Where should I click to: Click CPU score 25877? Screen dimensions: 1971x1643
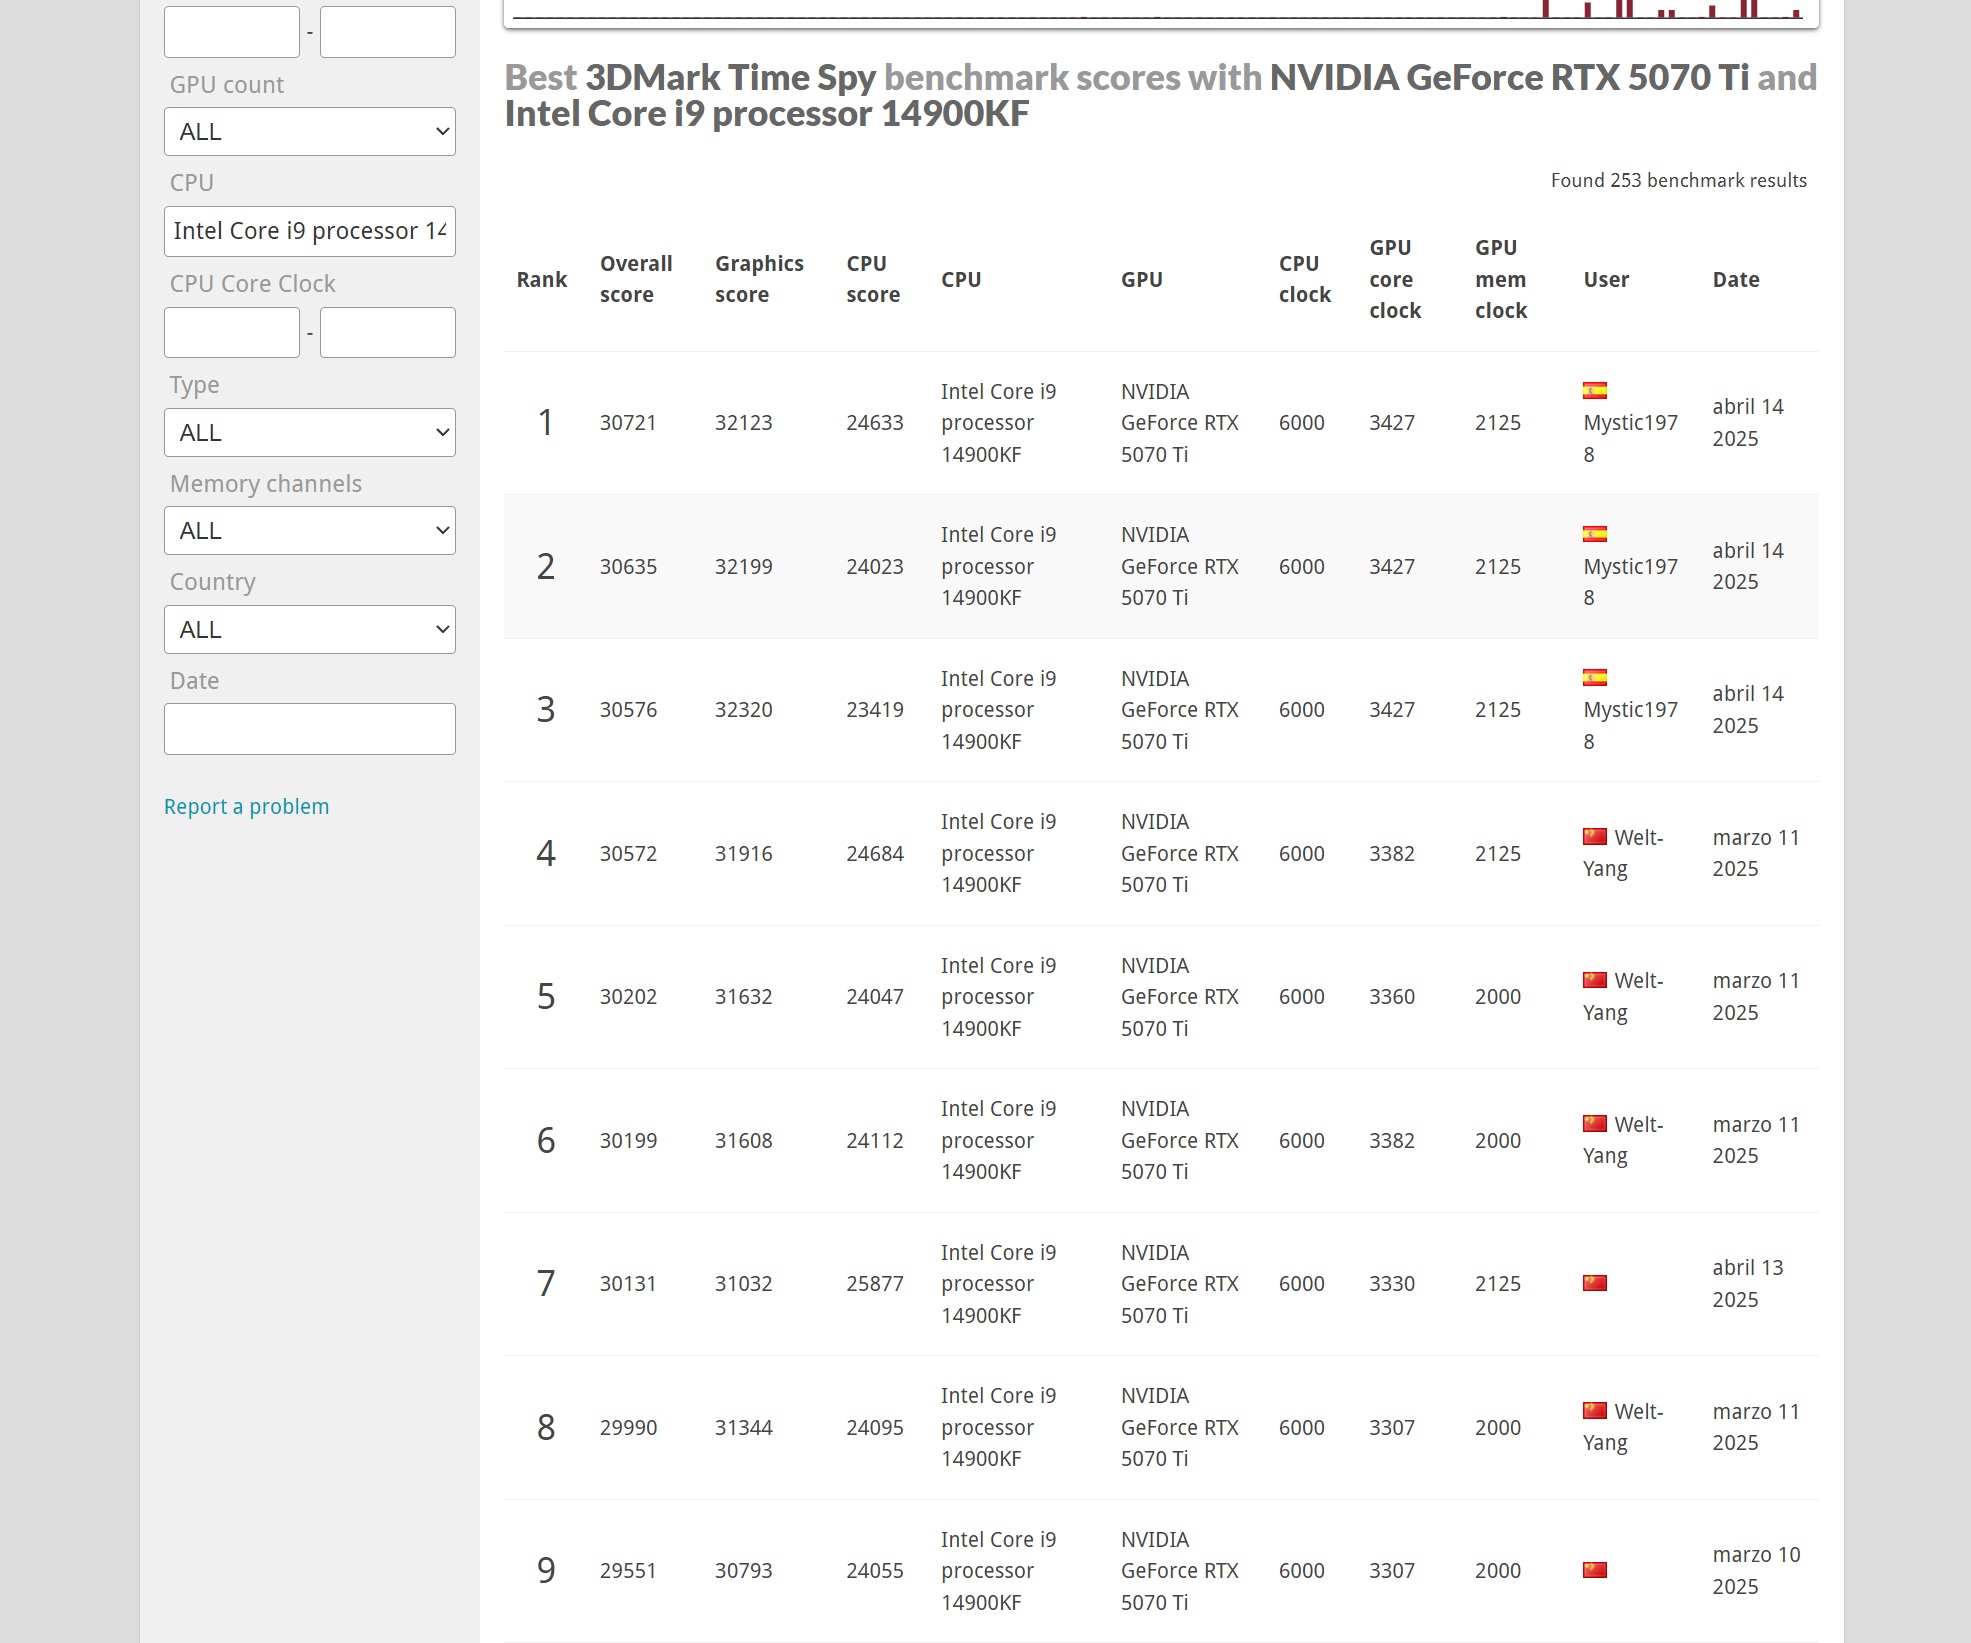tap(875, 1284)
